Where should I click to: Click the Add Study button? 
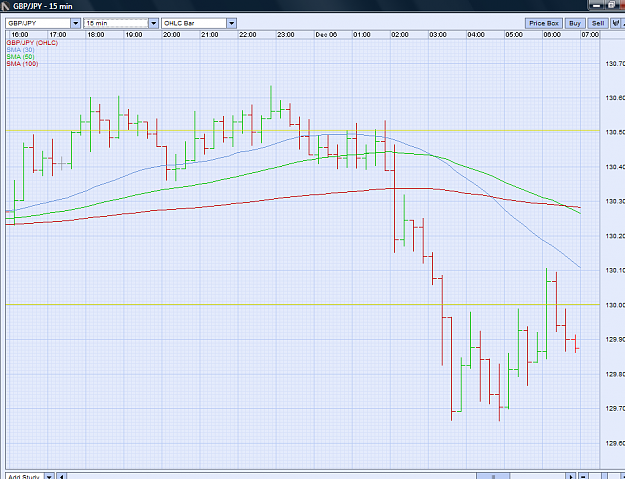(x=24, y=476)
